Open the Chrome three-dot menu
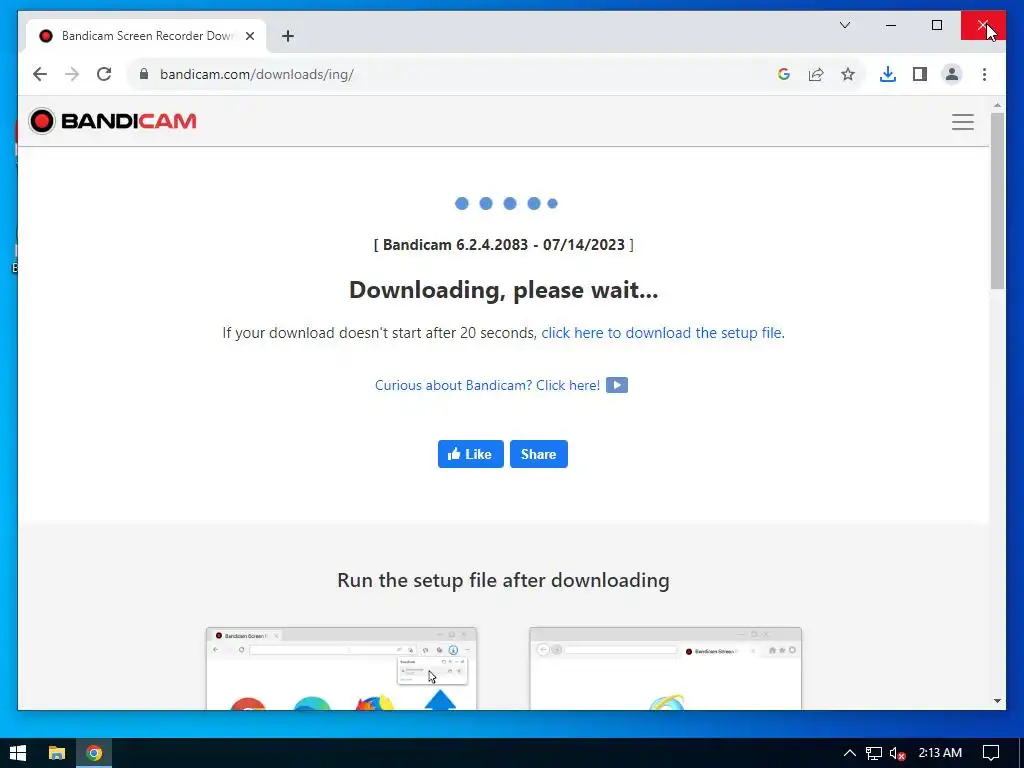This screenshot has height=768, width=1024. [984, 74]
